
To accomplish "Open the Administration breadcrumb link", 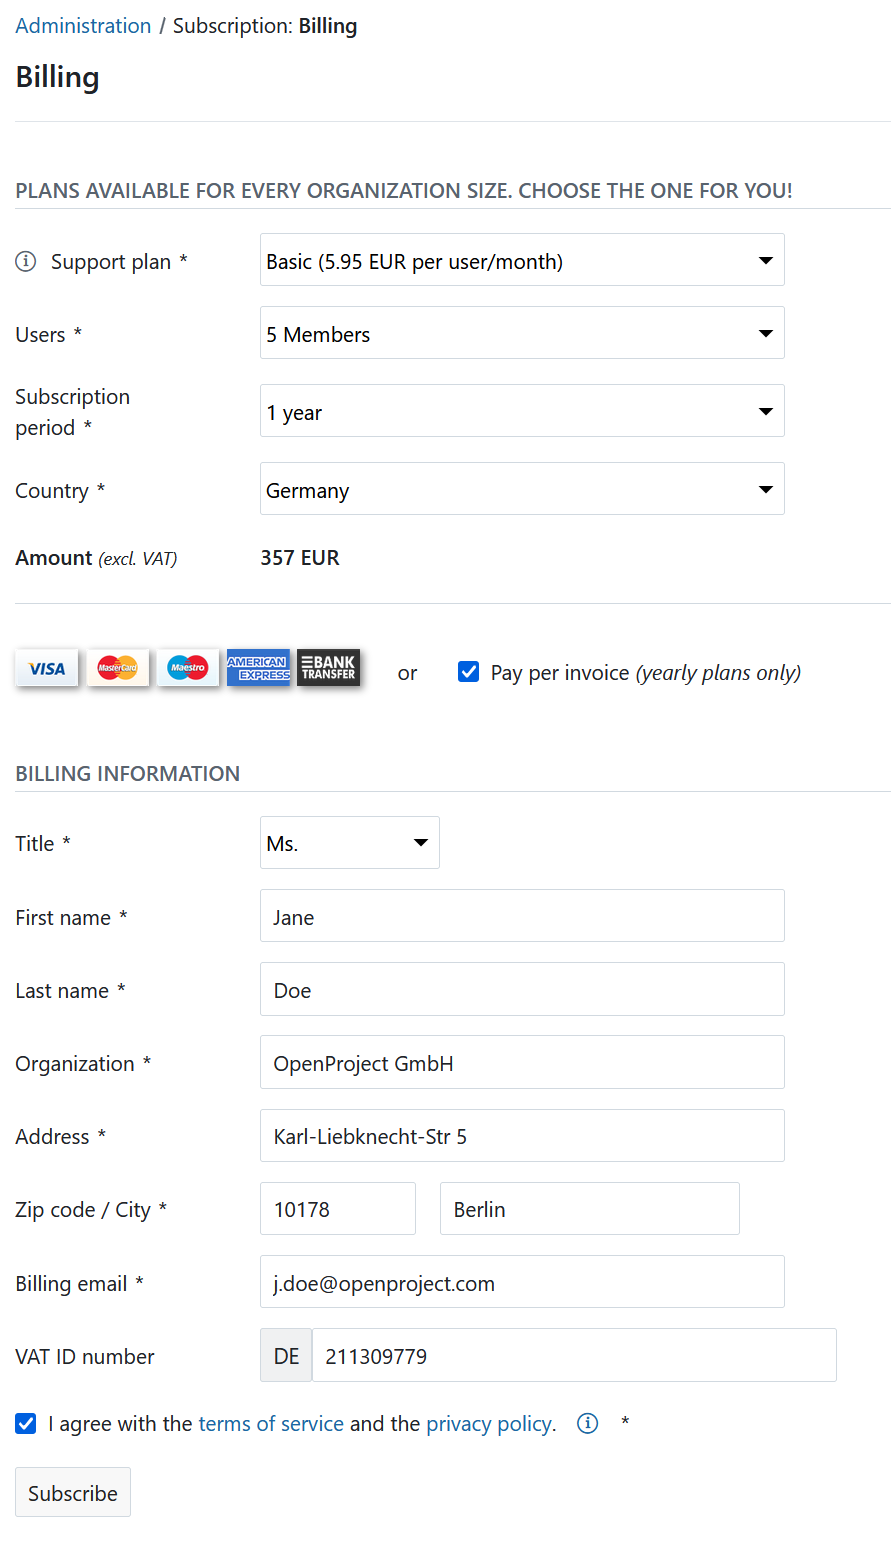I will (83, 25).
